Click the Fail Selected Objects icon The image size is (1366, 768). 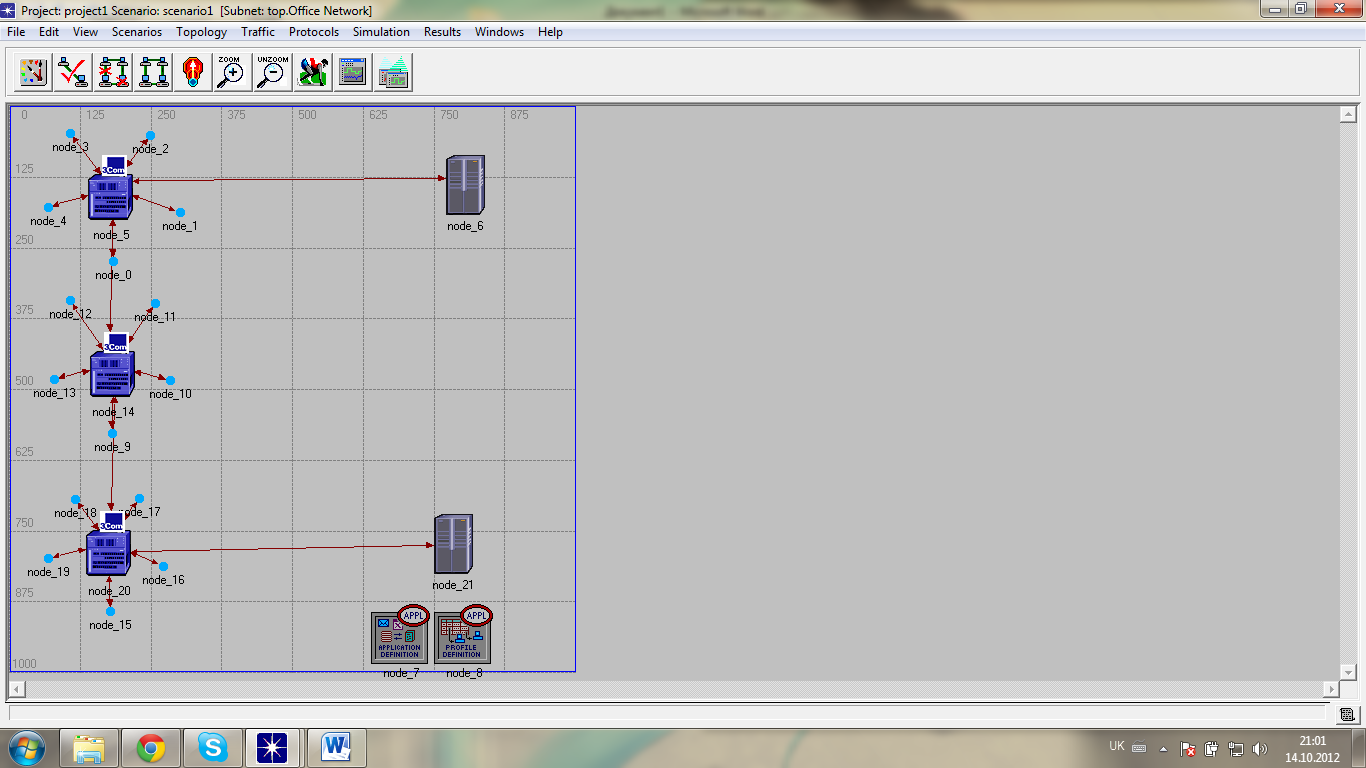click(112, 72)
